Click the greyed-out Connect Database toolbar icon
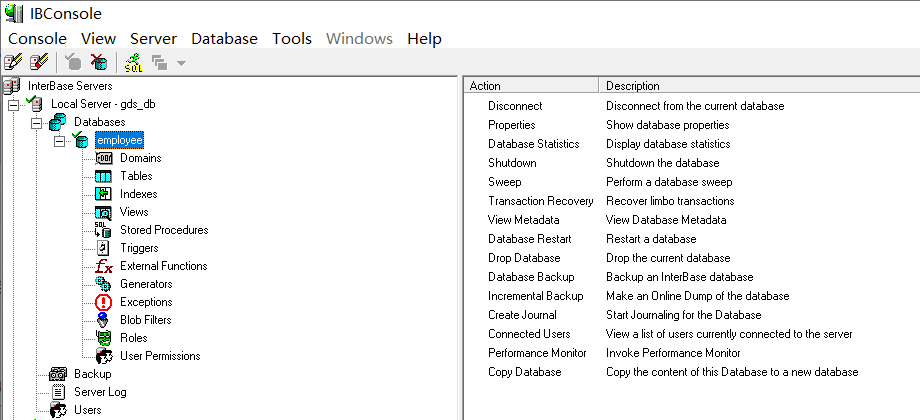The width and height of the screenshot is (920, 420). point(73,62)
